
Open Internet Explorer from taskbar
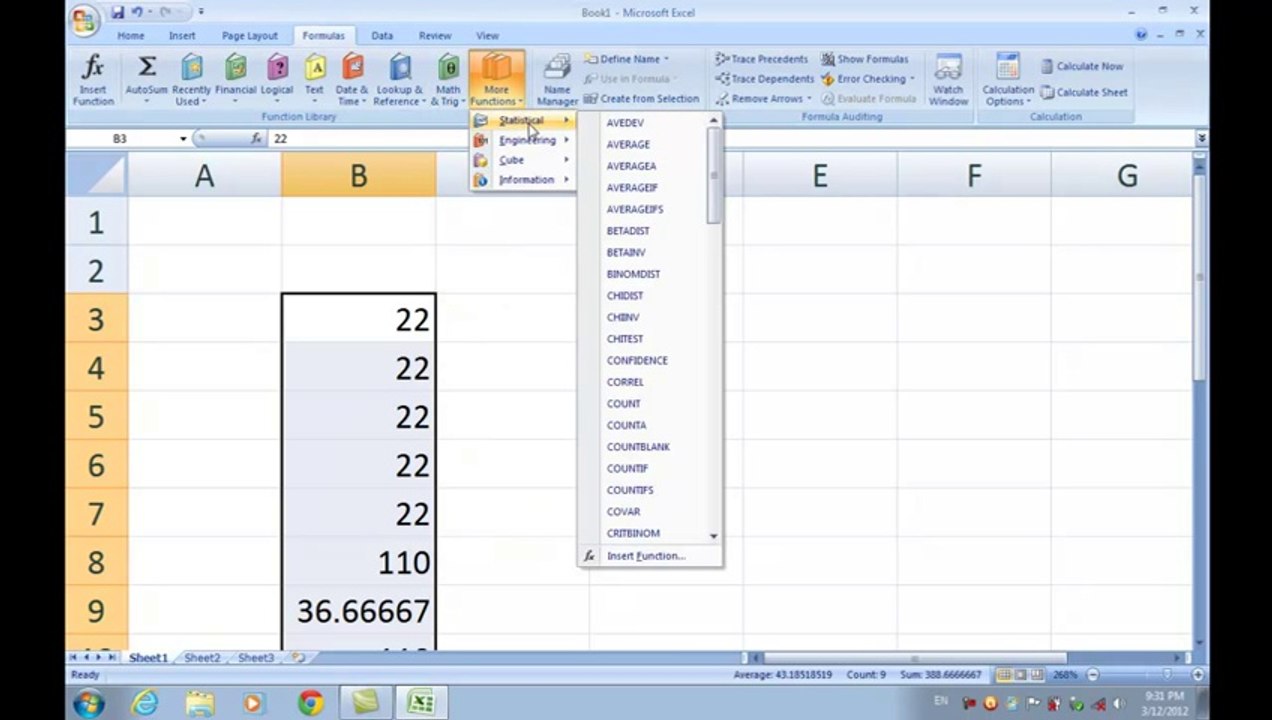coord(145,703)
